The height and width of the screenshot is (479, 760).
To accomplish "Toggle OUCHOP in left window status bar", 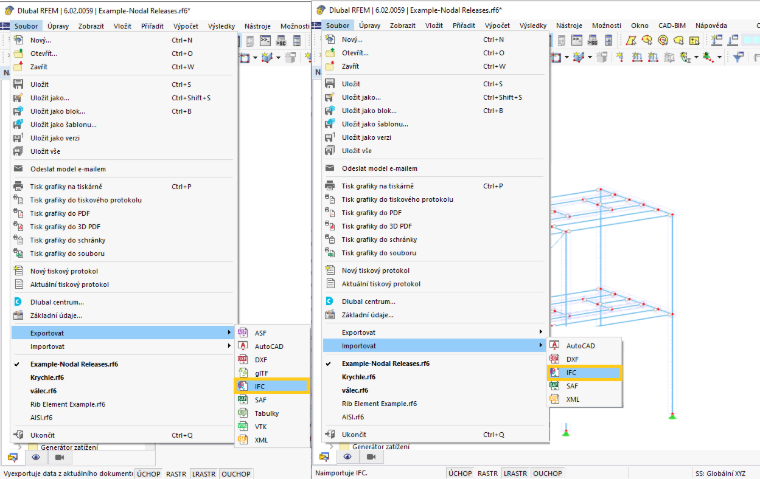I will [236, 474].
